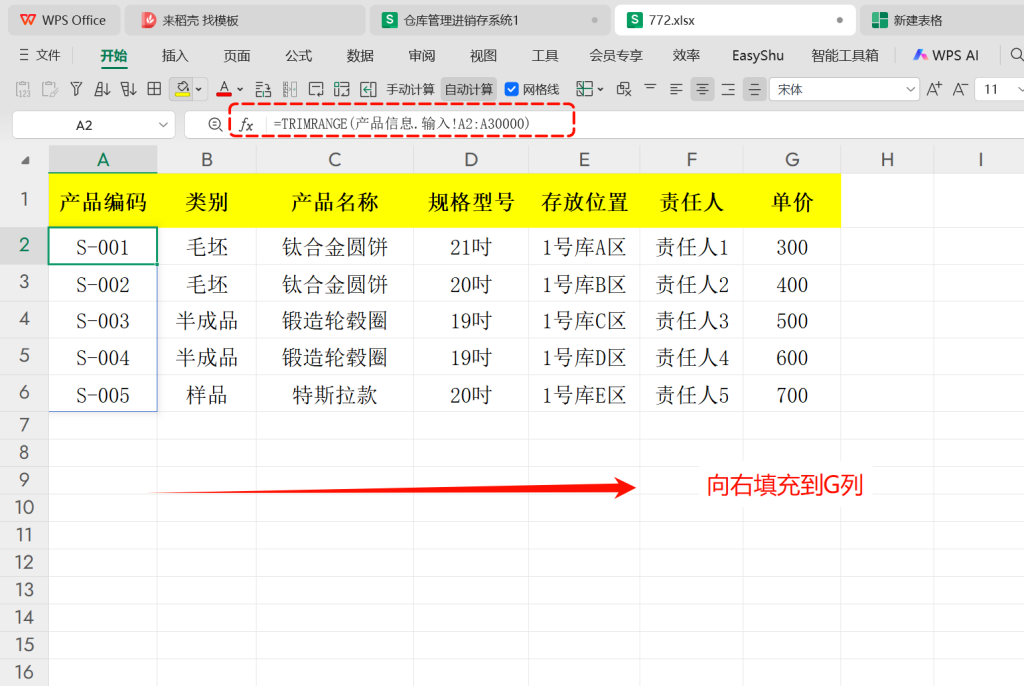Switch to manual calculation (手动计算)
The height and width of the screenshot is (686, 1024).
point(410,90)
